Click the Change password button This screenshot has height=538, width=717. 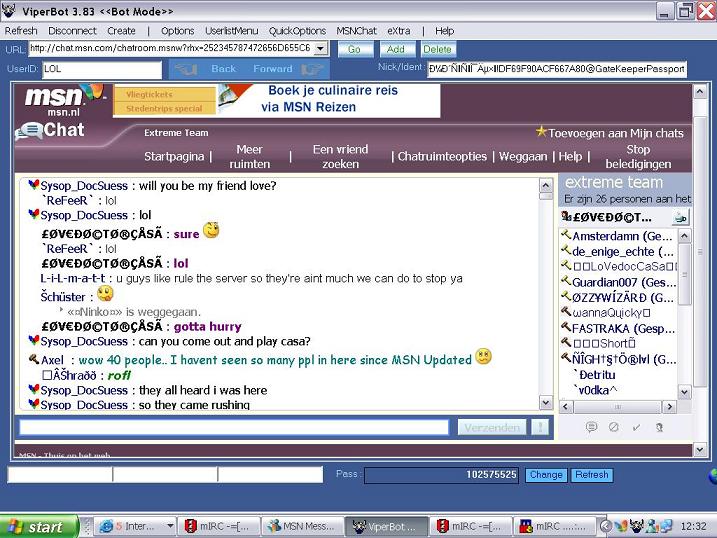coord(546,475)
